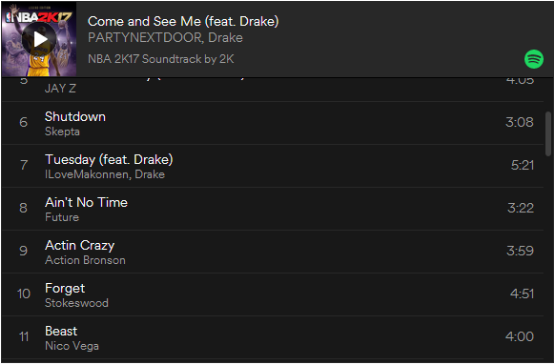Screen dimensions: 554x364
Task: Play Beast by Nico Vega
Action: point(273,337)
